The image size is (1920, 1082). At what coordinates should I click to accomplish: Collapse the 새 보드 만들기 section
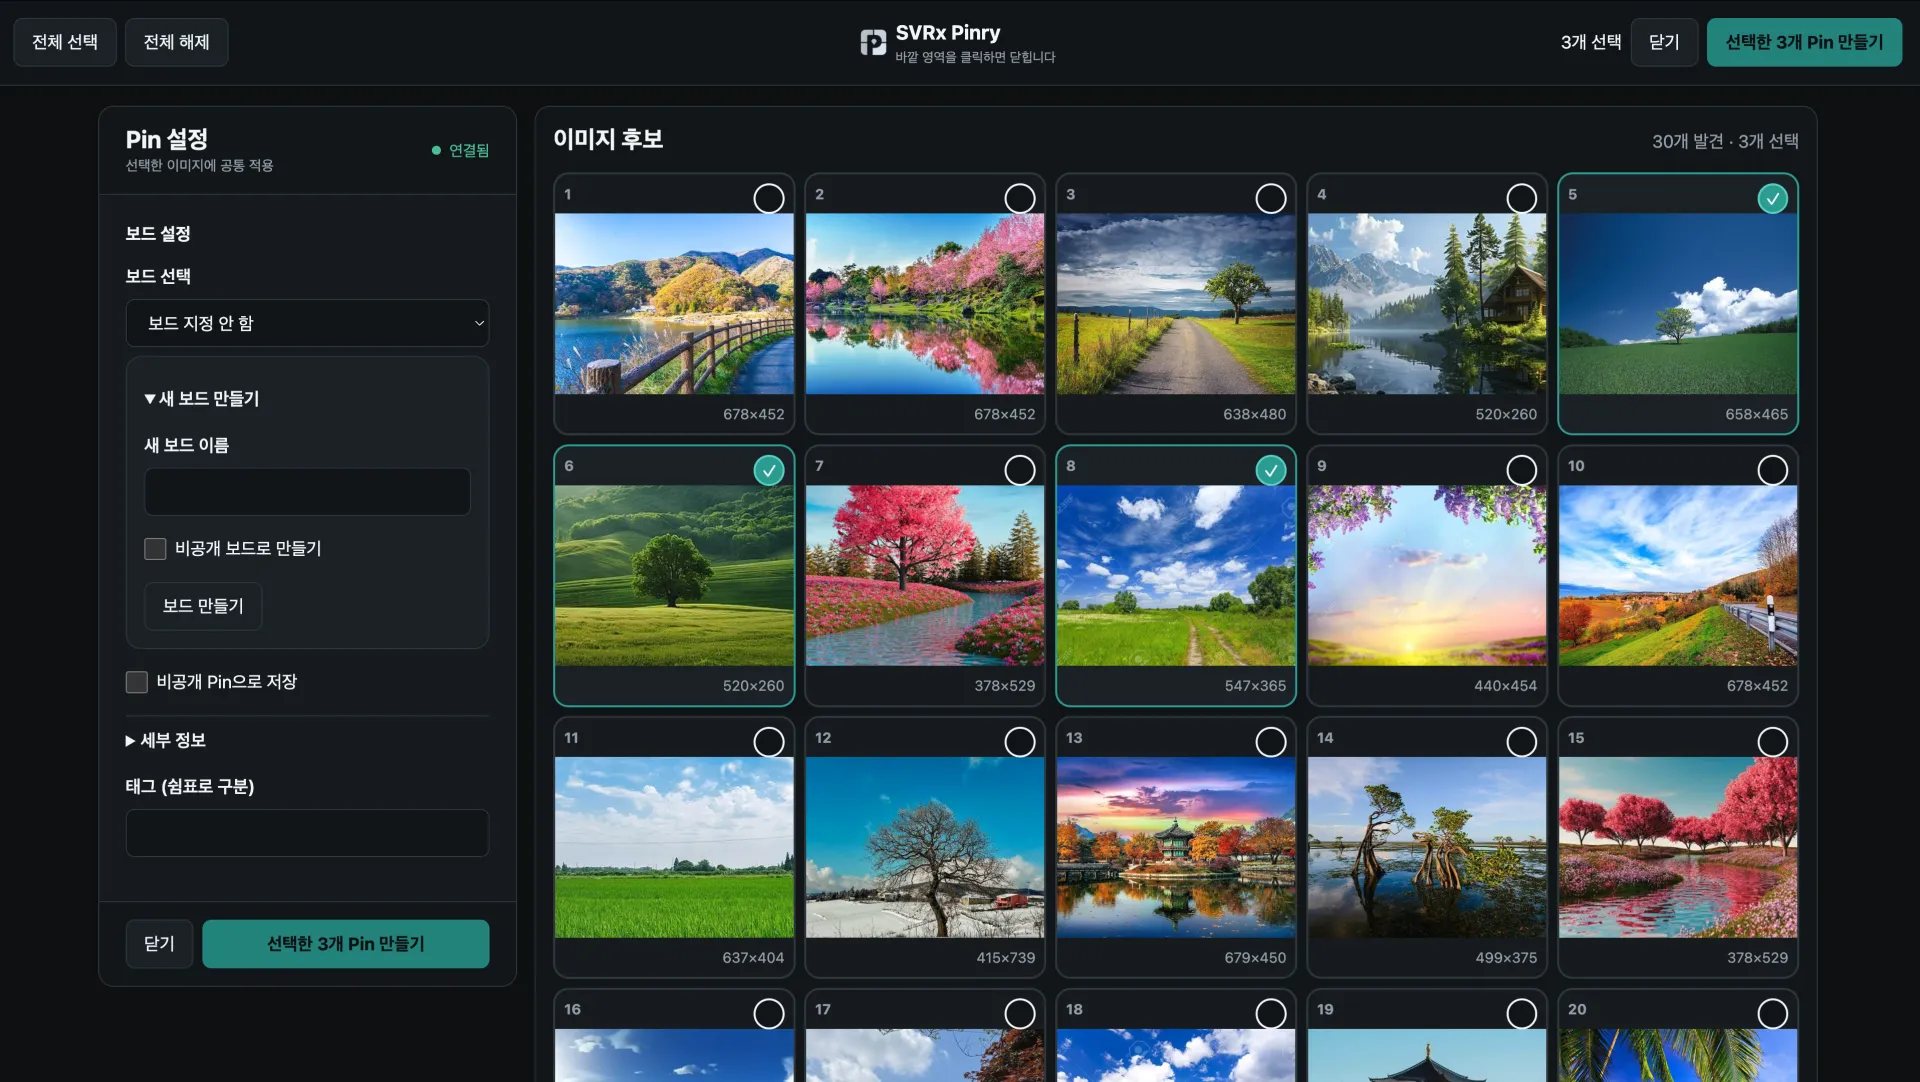point(202,398)
